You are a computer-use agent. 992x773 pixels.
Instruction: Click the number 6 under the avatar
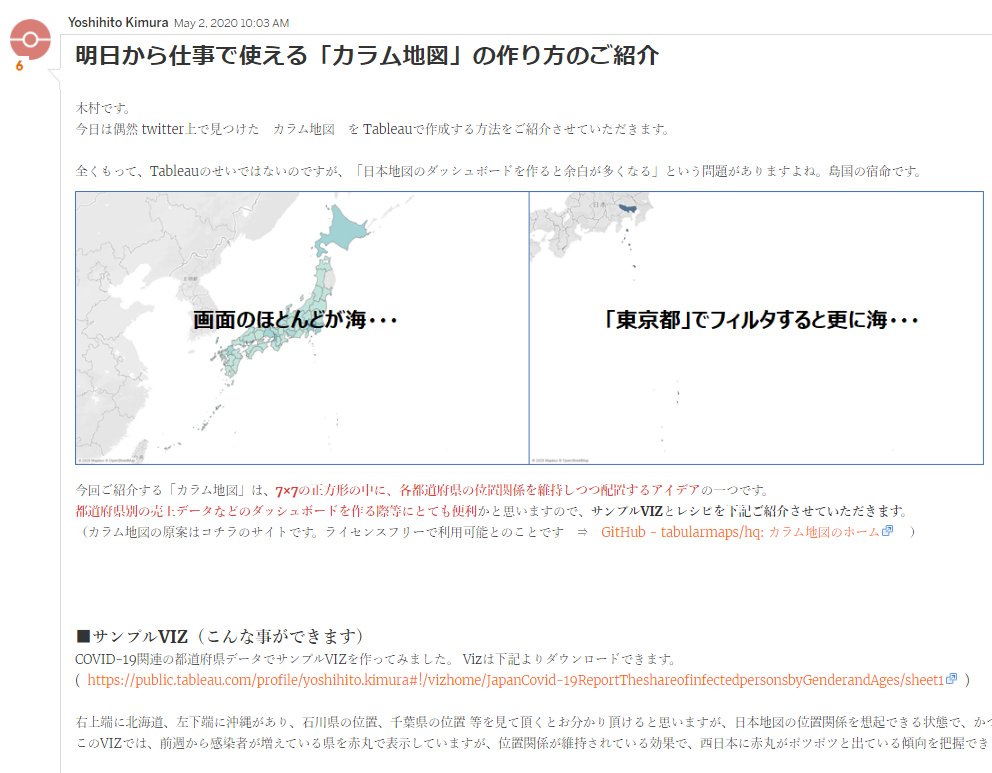point(20,66)
